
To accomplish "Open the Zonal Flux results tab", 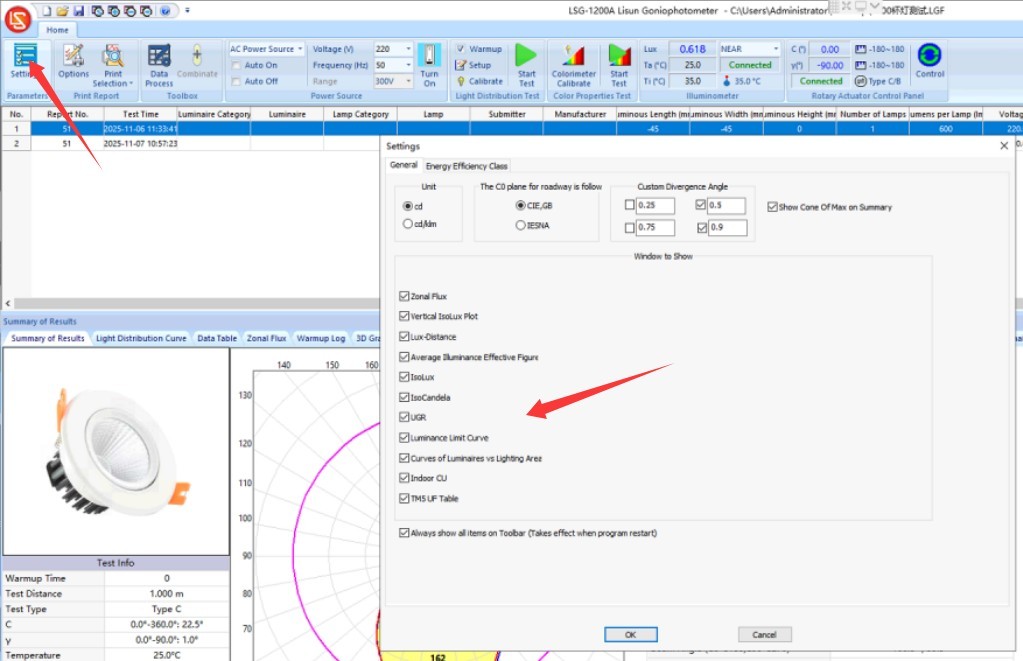I will click(266, 339).
